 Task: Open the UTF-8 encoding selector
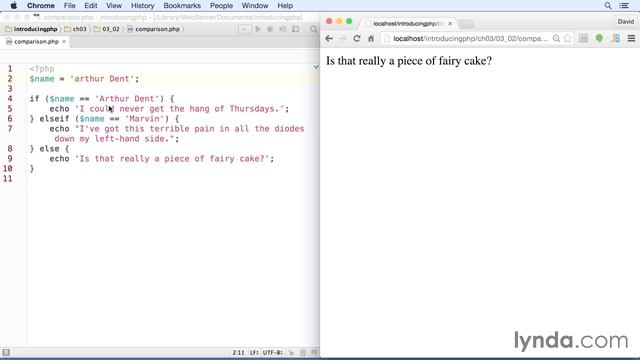(273, 352)
